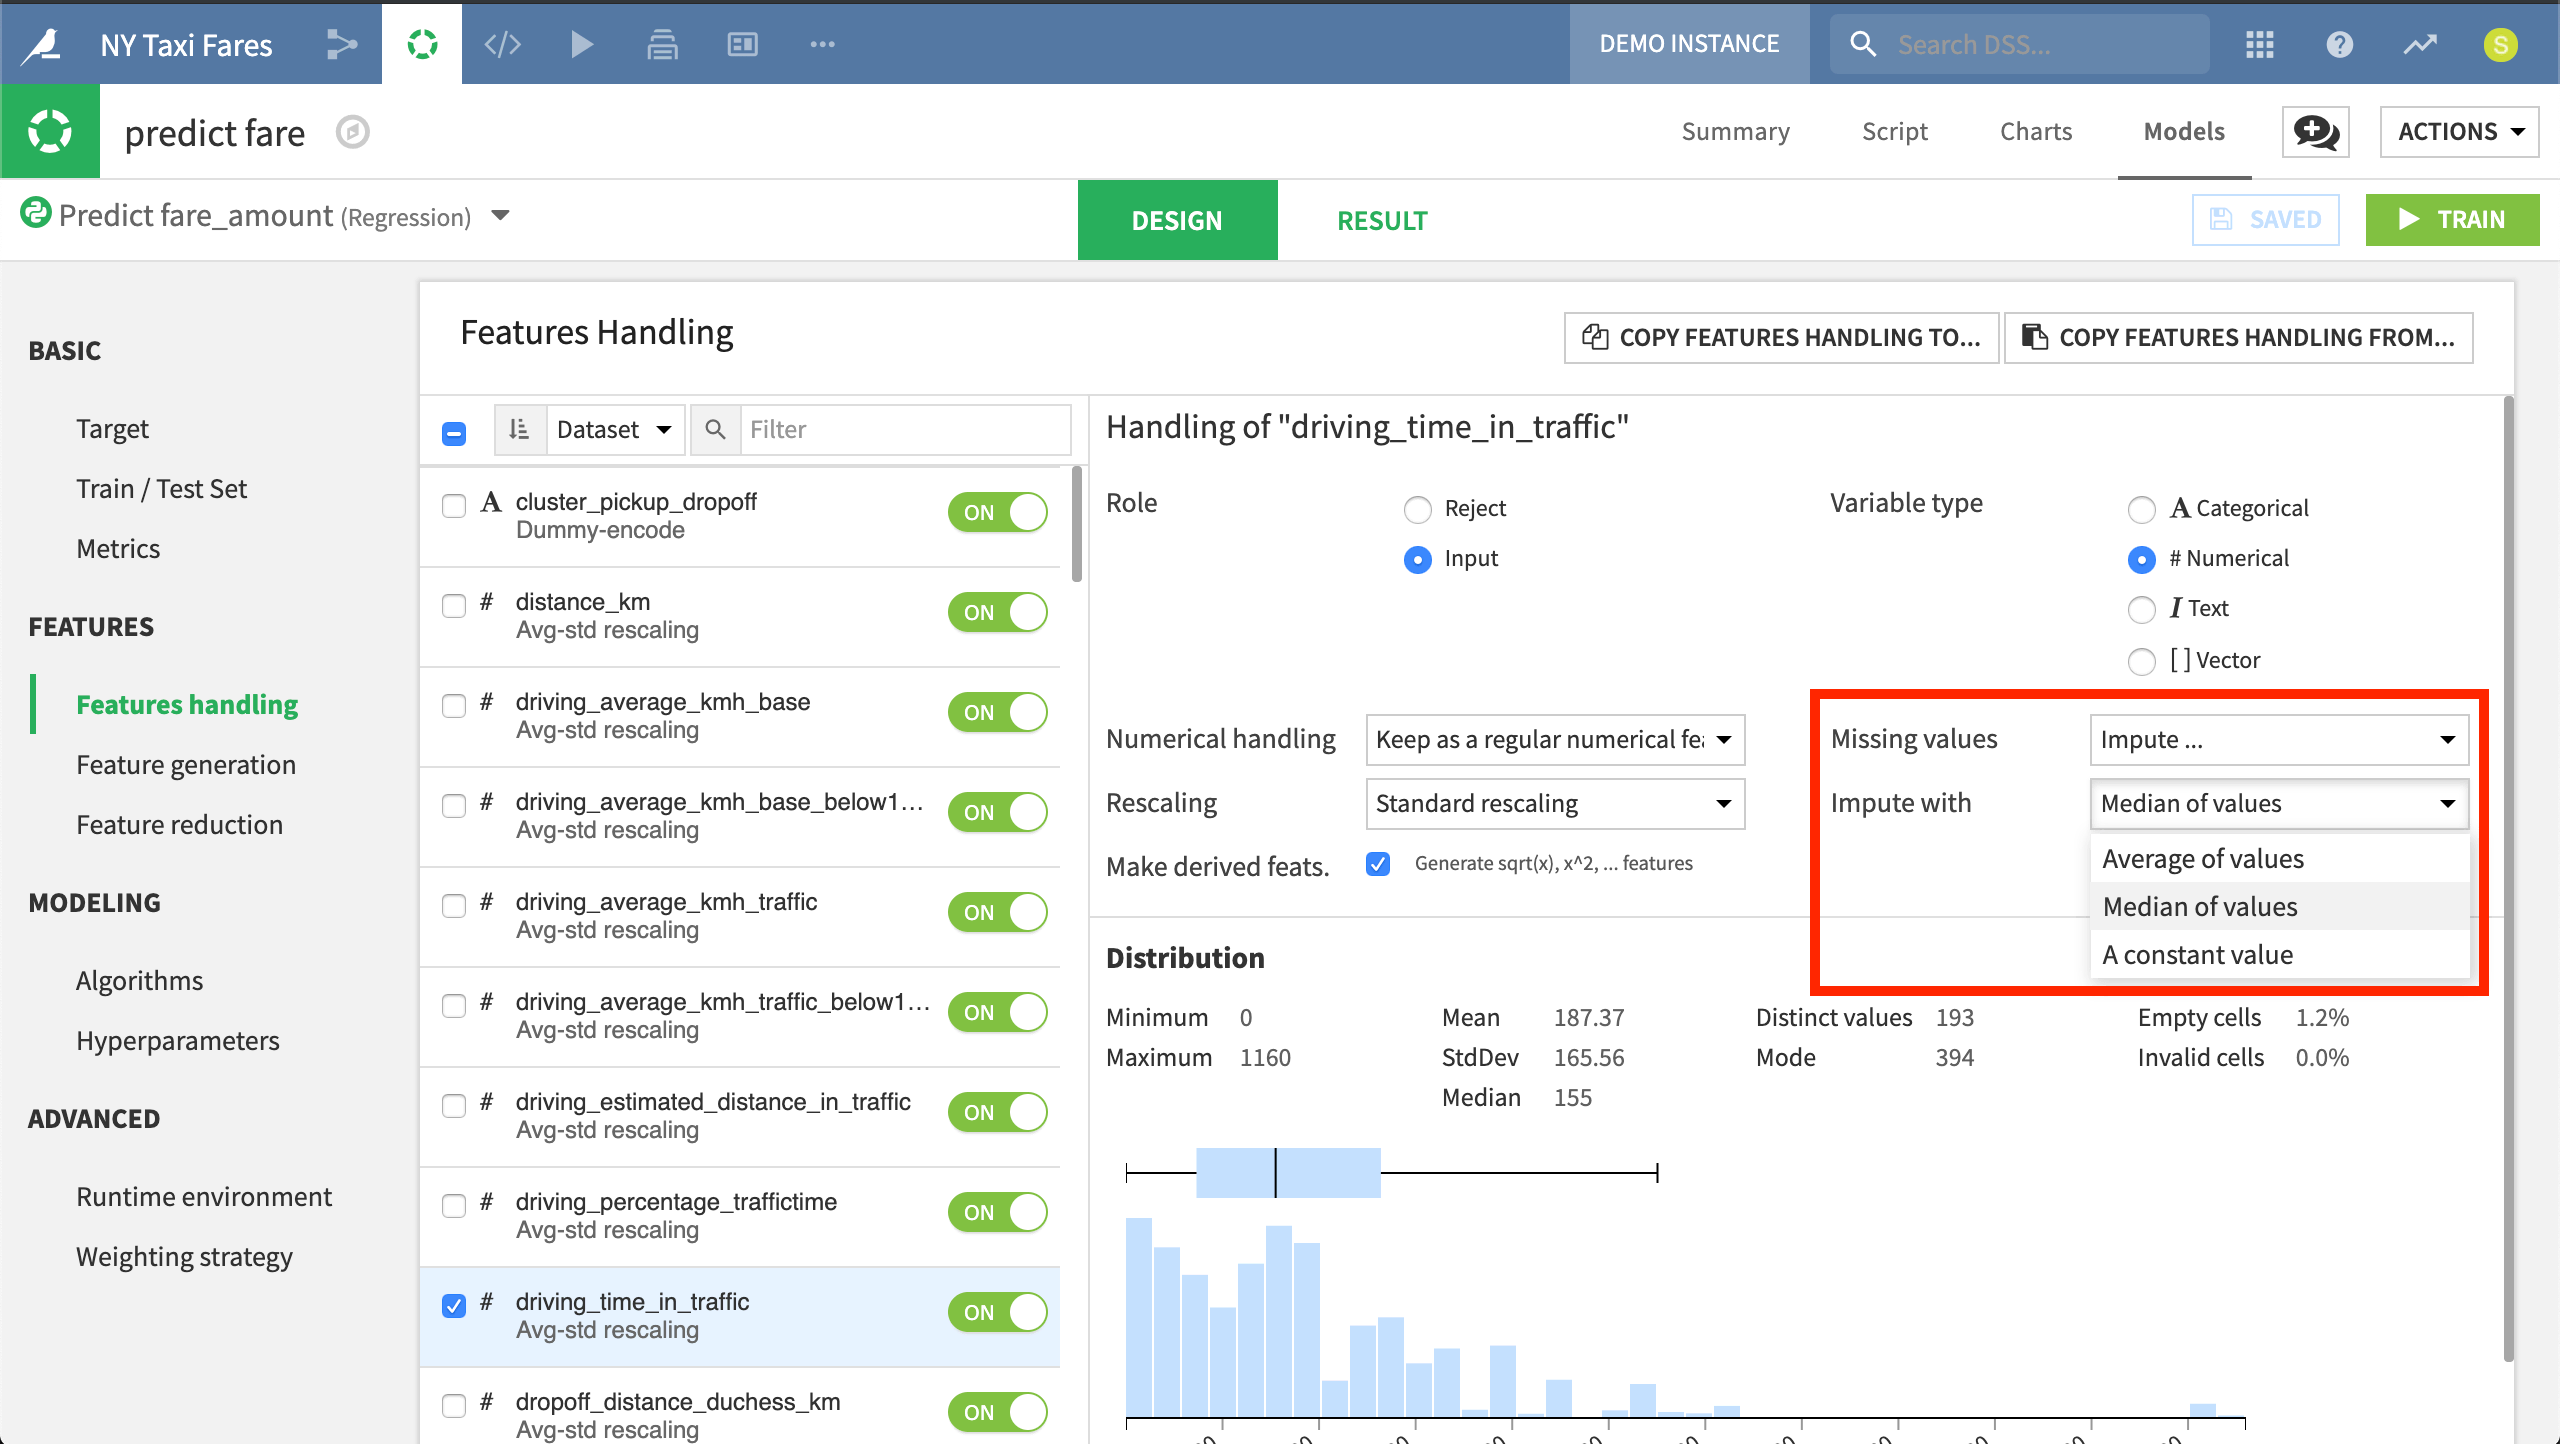Click COPY FEATURES HANDLING FROM button
The image size is (2560, 1444).
coord(2239,337)
